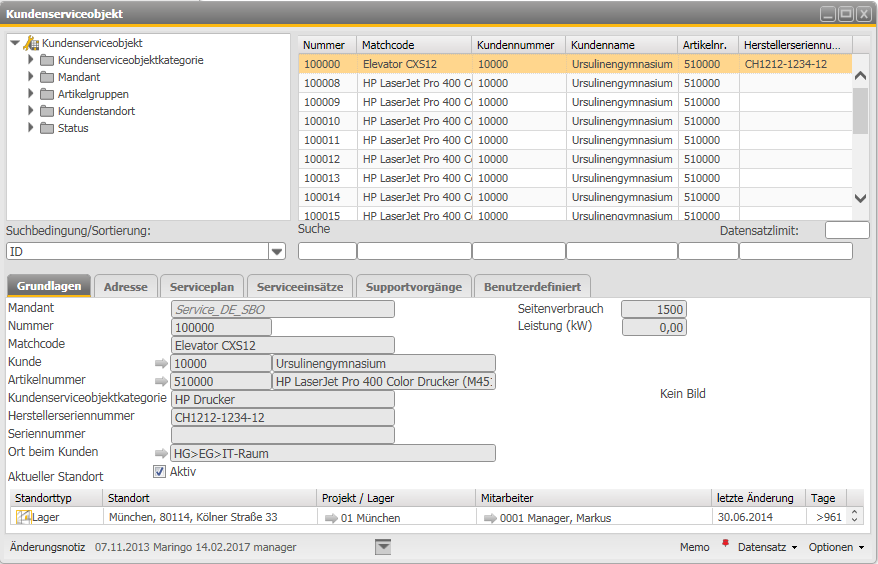The width and height of the screenshot is (878, 564).
Task: Click the Herstellerseriennu... column header
Action: pos(795,45)
